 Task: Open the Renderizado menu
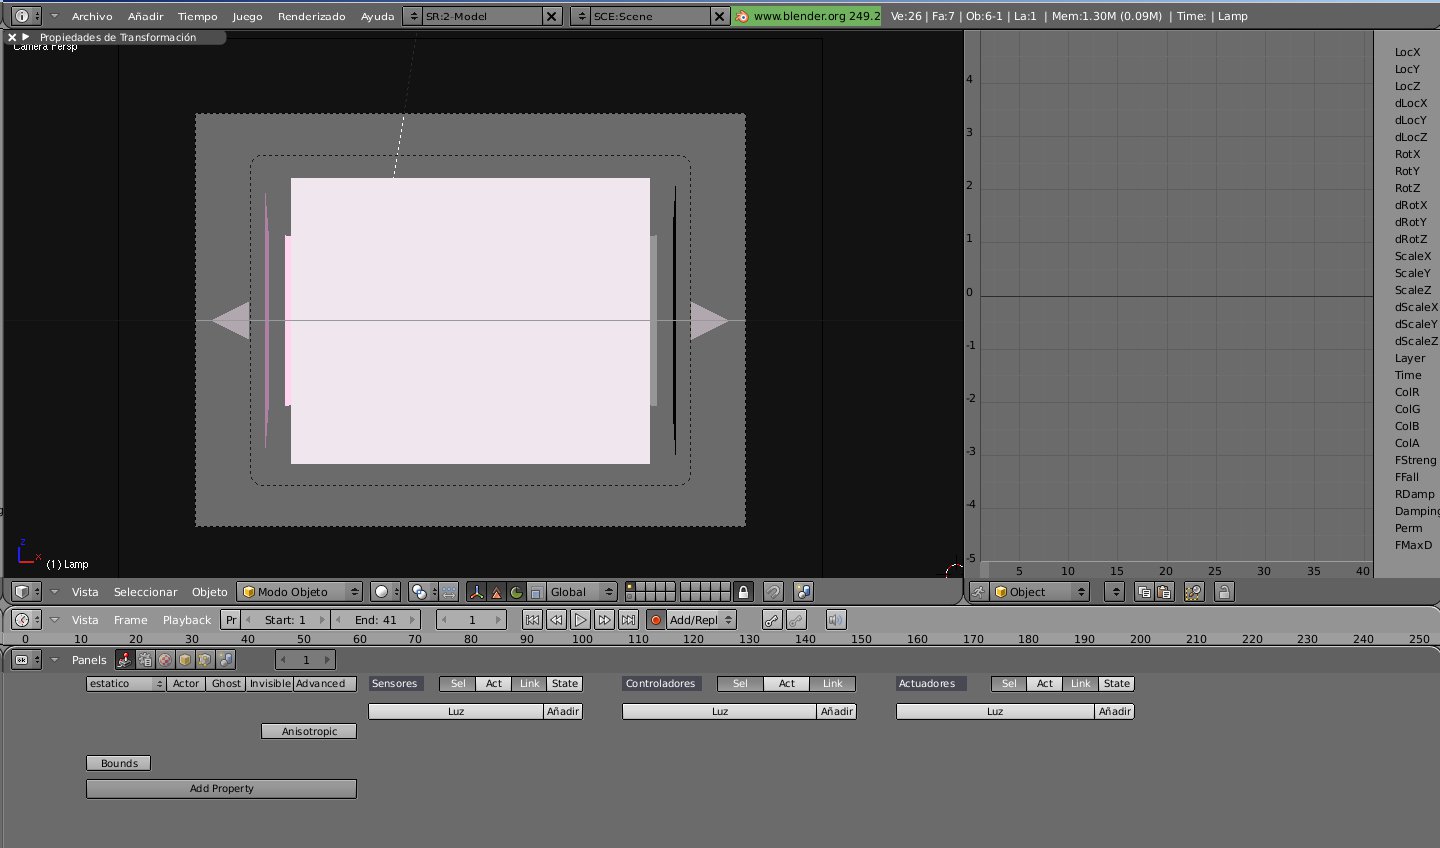pyautogui.click(x=311, y=16)
